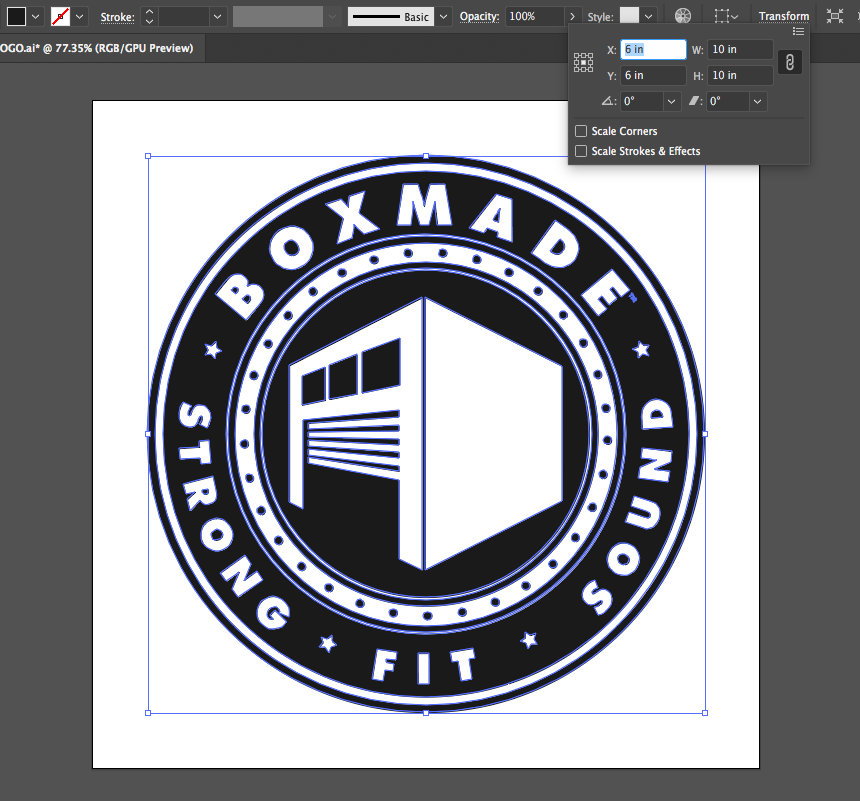Expand the opacity slider arrow
The height and width of the screenshot is (801, 860).
coord(572,16)
